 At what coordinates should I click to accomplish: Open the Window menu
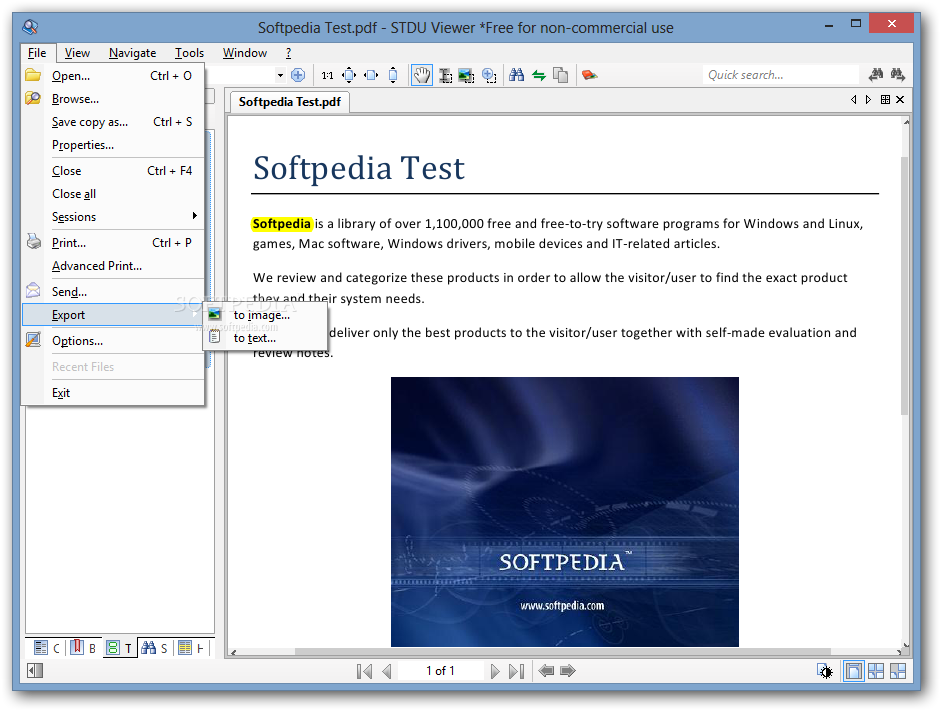pyautogui.click(x=245, y=53)
